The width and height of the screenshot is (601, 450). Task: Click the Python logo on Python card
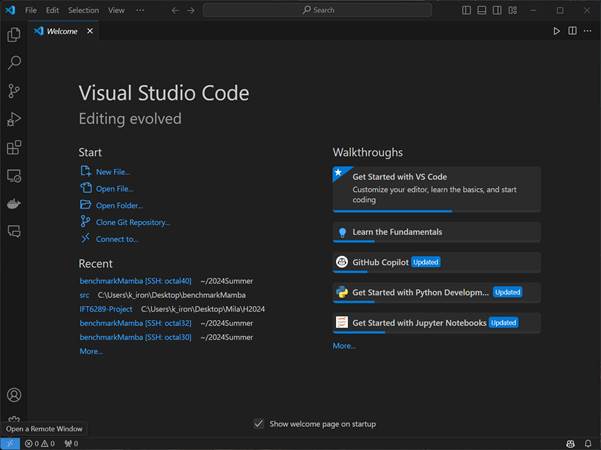[x=342, y=292]
